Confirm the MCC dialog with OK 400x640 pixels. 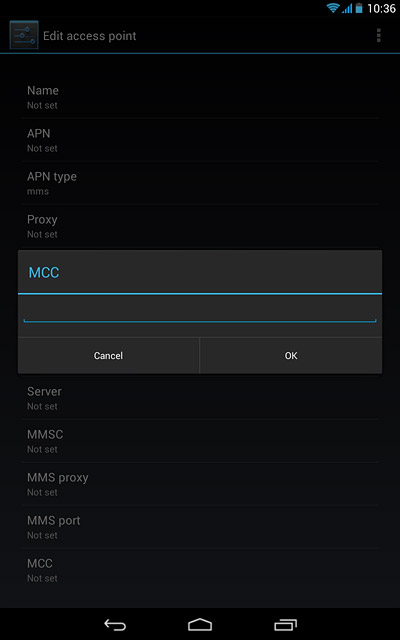click(x=291, y=356)
